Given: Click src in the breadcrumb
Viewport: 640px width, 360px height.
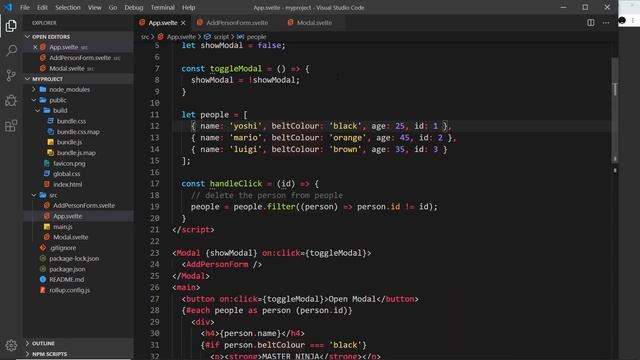Looking at the screenshot, I should (x=145, y=37).
